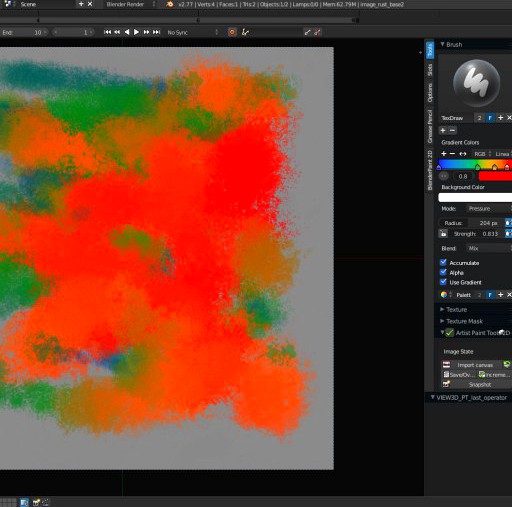Switch to the Slots tab
This screenshot has width=512, height=507.
430,70
